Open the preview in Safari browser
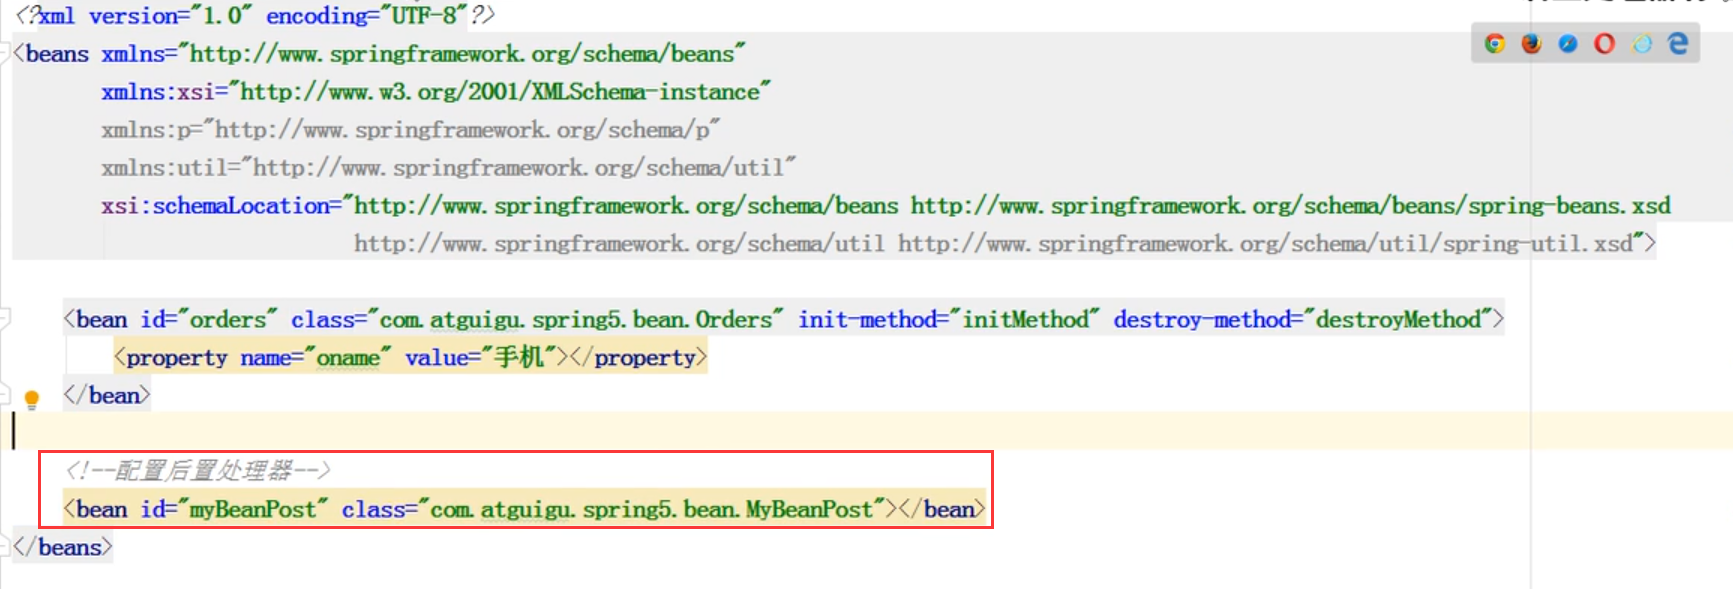Viewport: 1733px width, 589px height. click(x=1568, y=44)
